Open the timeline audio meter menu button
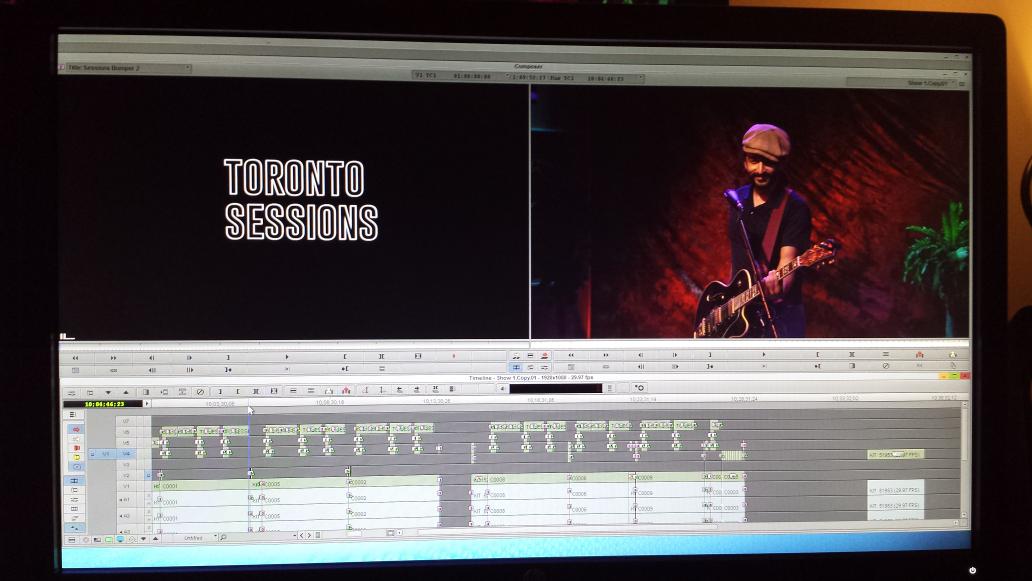Viewport: 1032px width, 581px height. click(610, 388)
